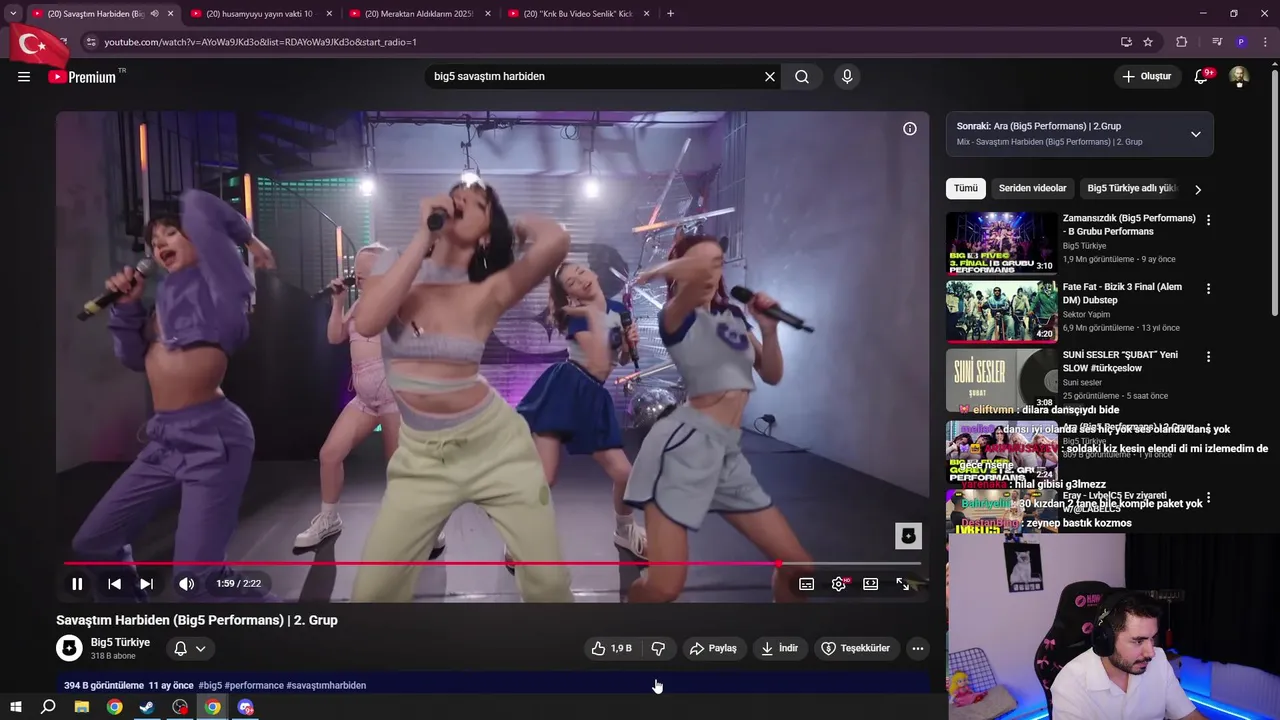Show more filter chips with right arrow

click(x=1198, y=189)
